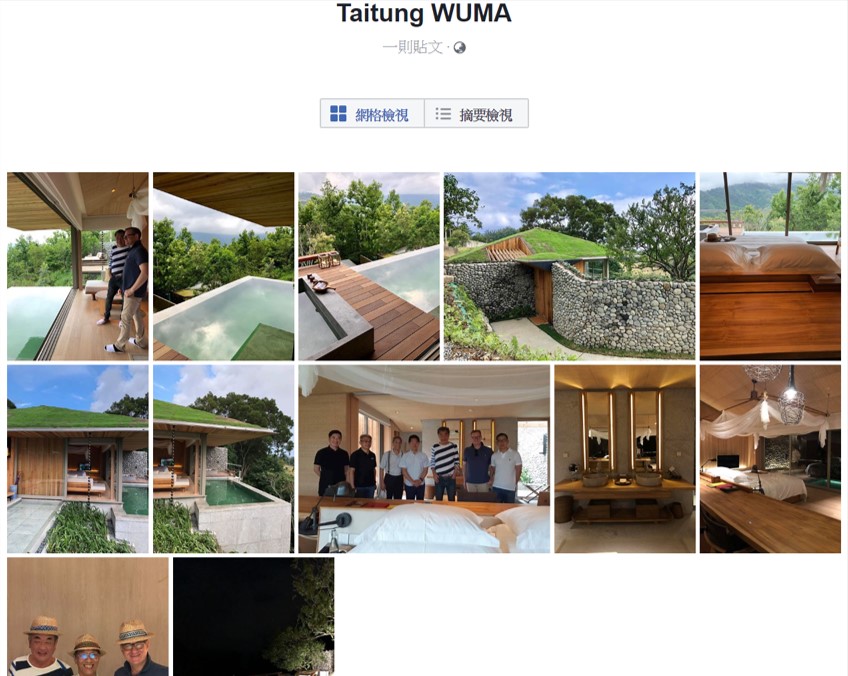Open front view of grass-roof villa photo
Viewport: 848px width, 676px height.
77,459
